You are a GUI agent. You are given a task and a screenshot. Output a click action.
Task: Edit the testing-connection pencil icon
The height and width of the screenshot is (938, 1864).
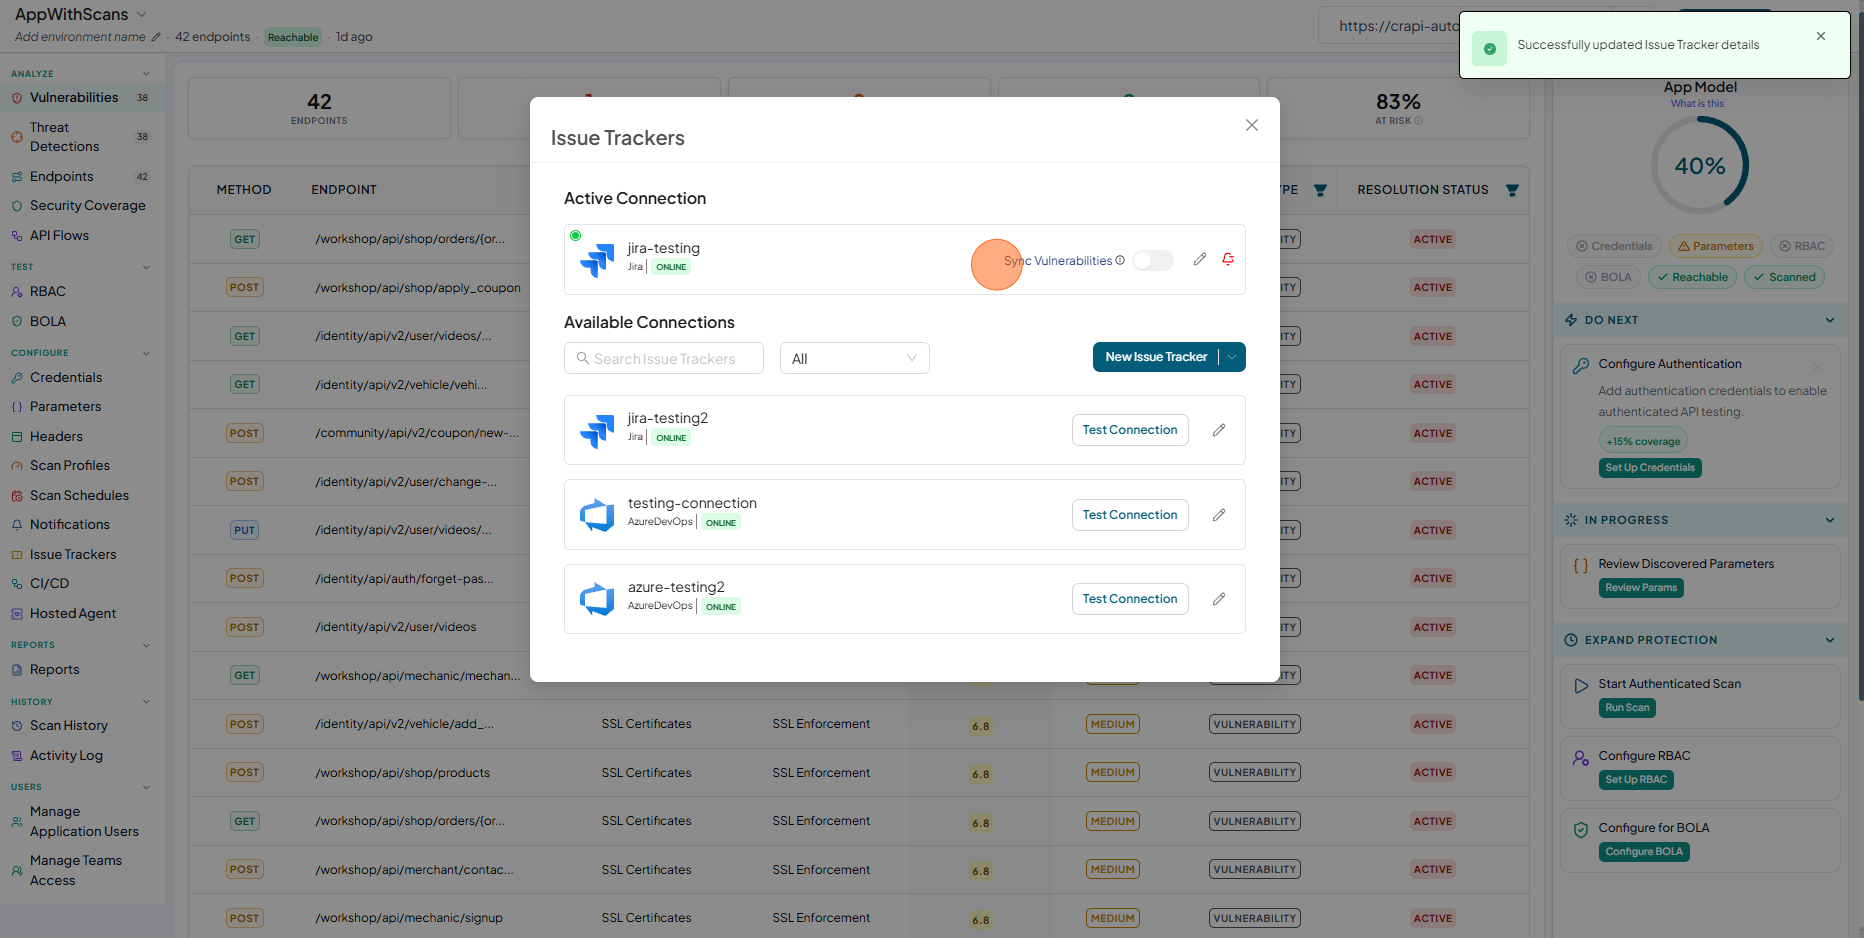[x=1219, y=515]
